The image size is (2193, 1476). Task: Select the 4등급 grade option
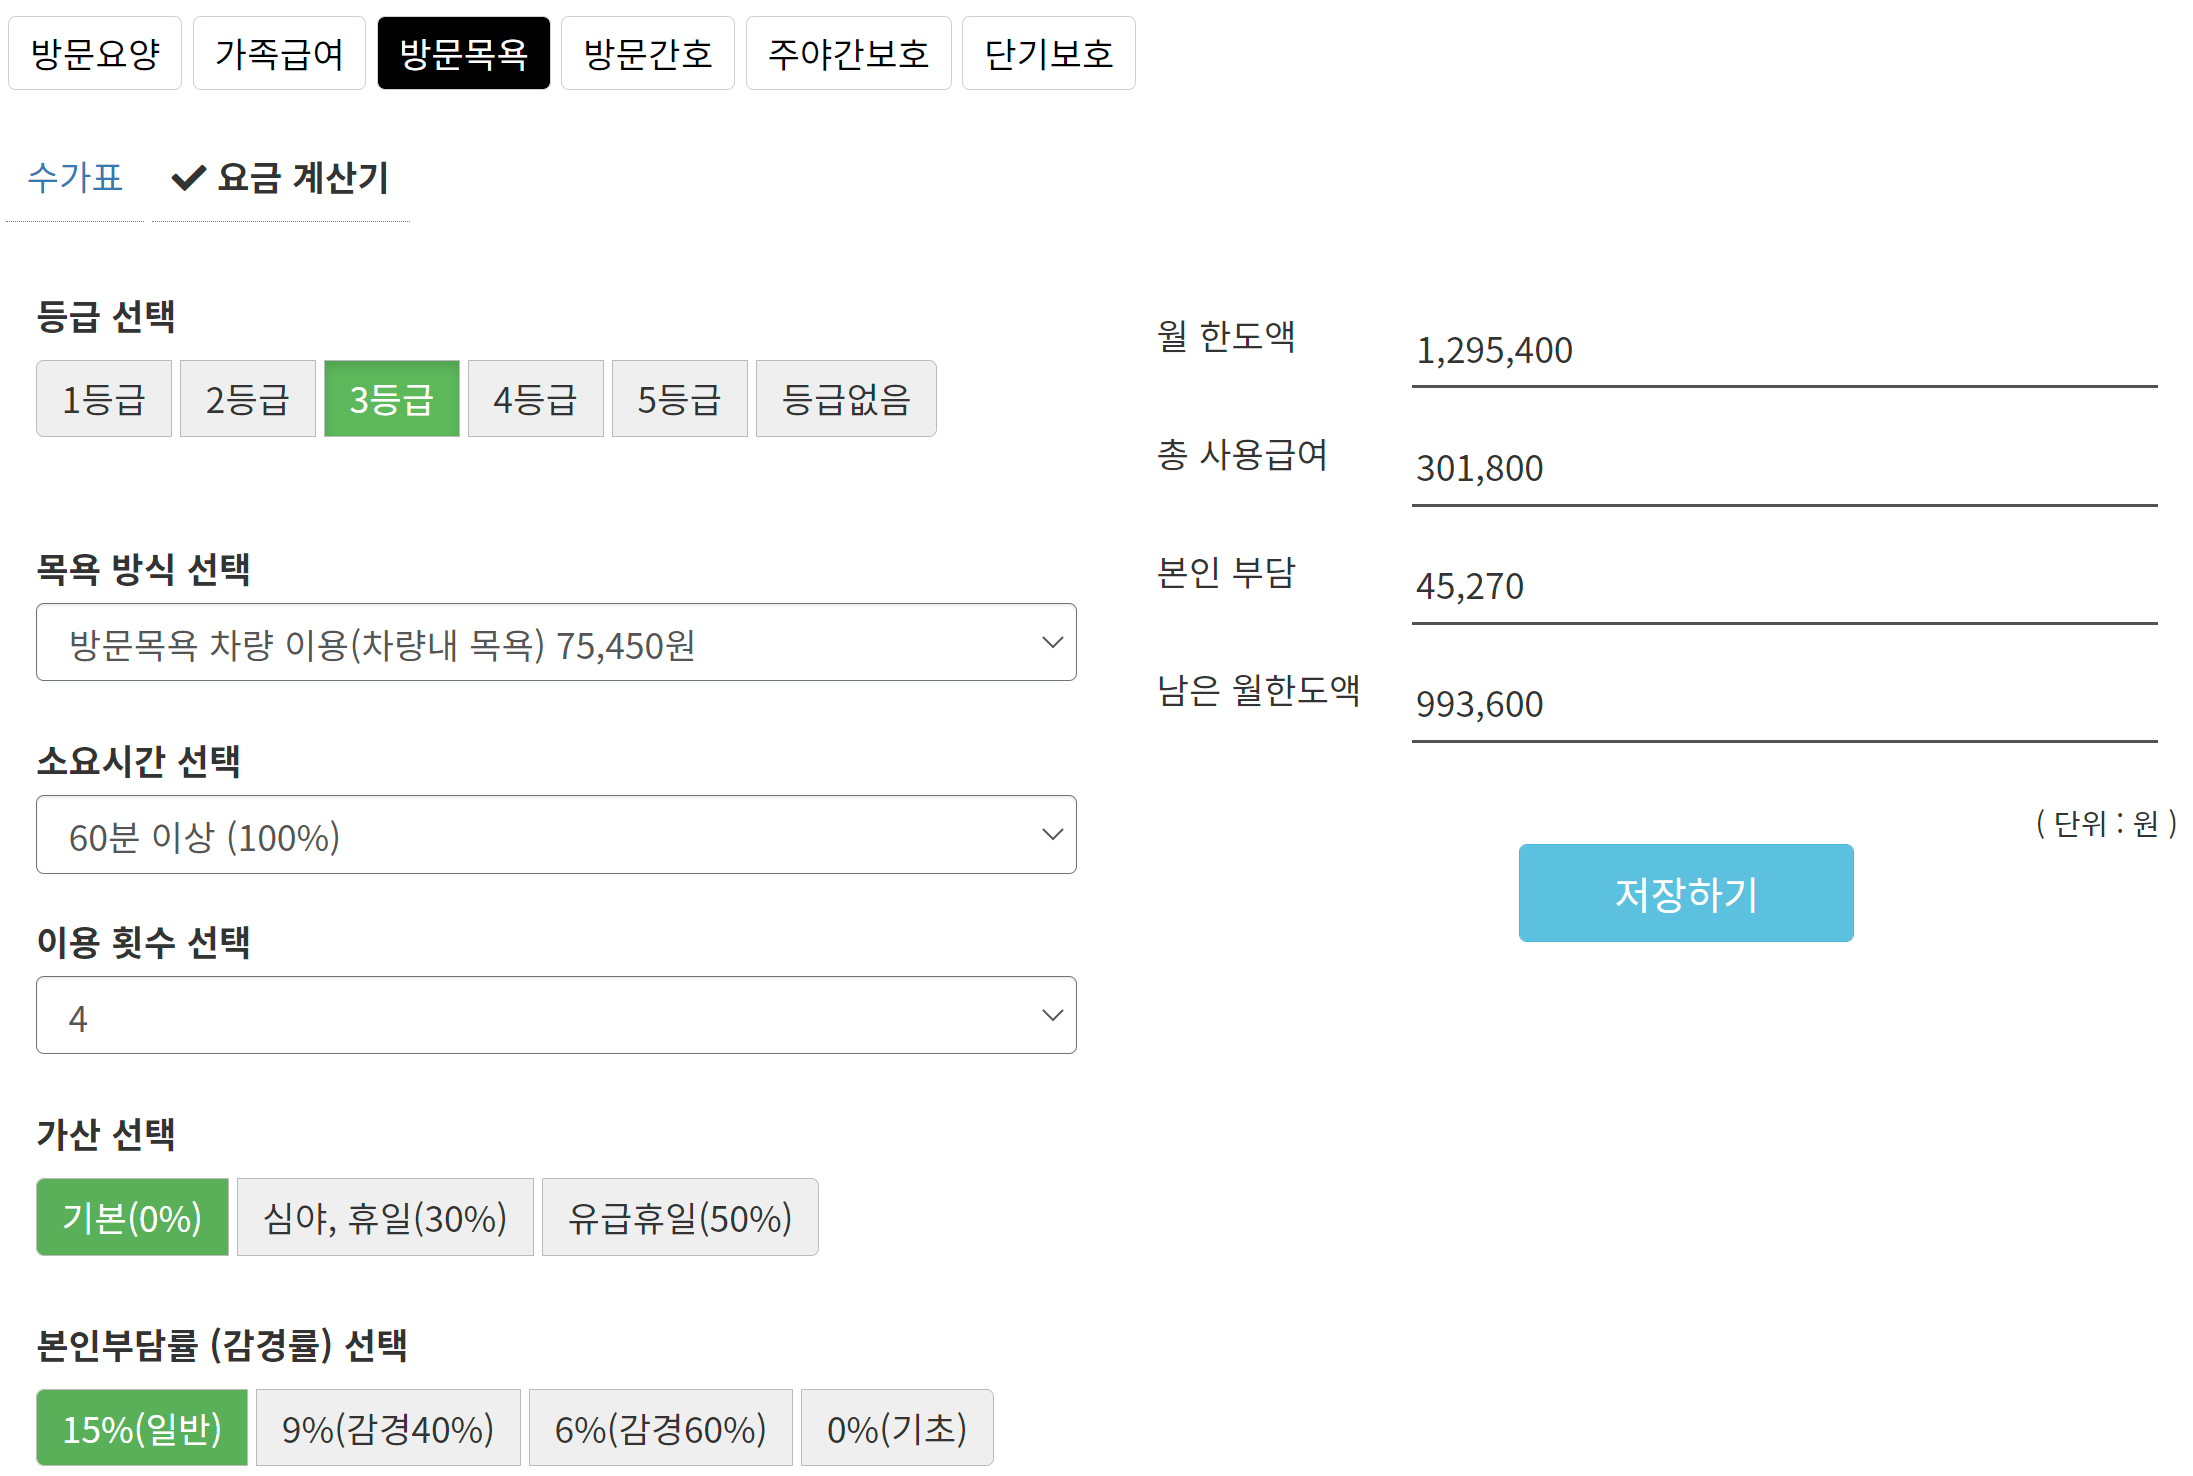(x=535, y=399)
